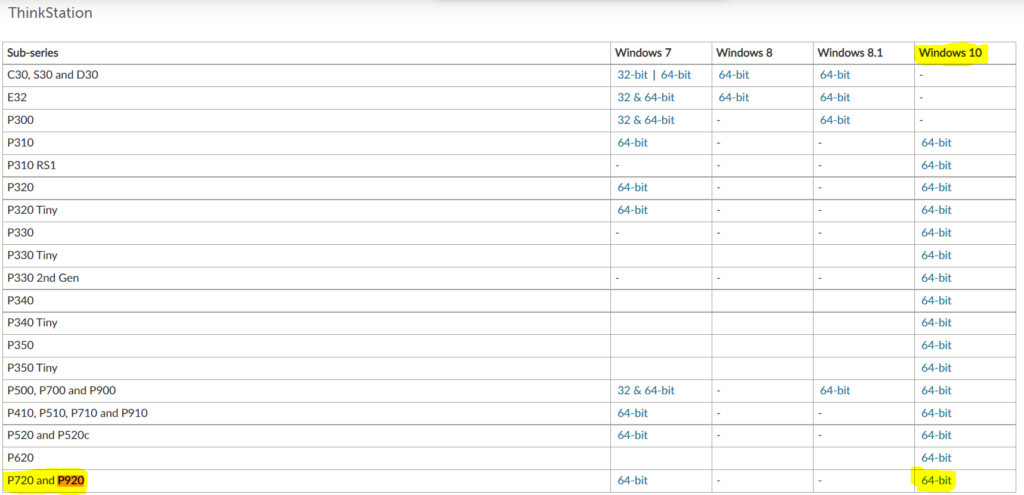
Task: Select the P340 Tiny row label
Action: click(x=31, y=323)
